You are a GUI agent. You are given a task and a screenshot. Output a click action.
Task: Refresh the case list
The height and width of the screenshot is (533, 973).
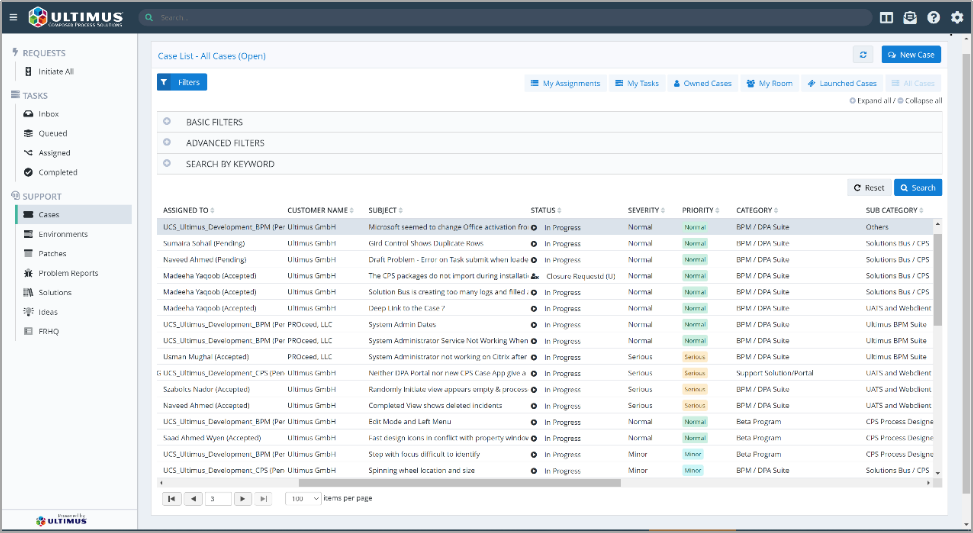[863, 55]
